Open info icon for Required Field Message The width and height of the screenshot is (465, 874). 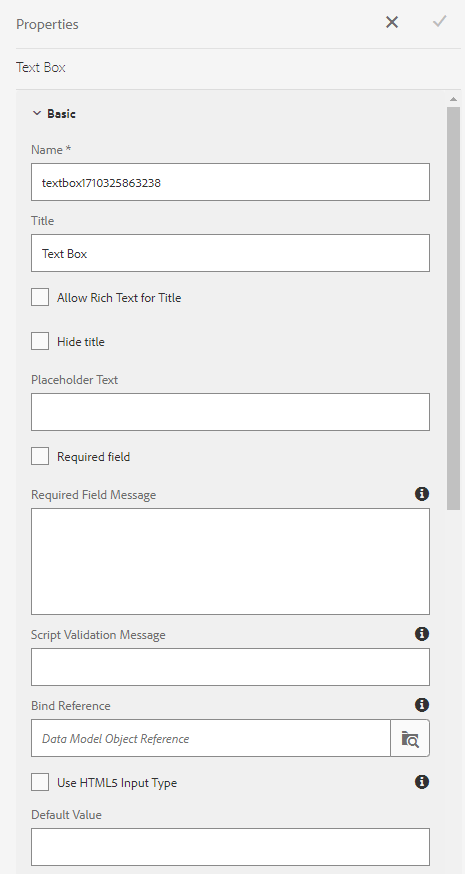[x=422, y=494]
